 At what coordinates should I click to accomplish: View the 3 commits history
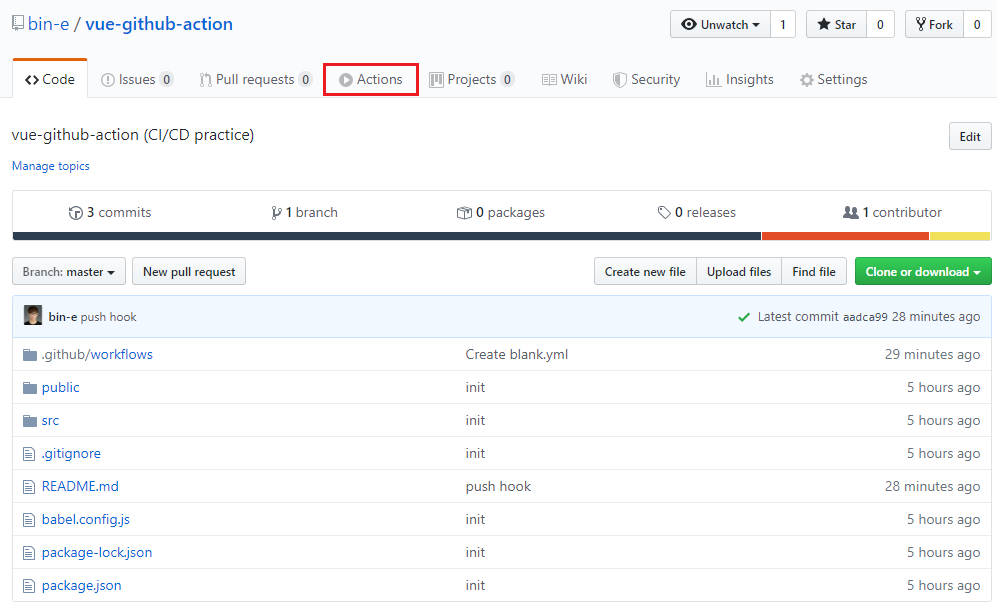click(x=110, y=212)
